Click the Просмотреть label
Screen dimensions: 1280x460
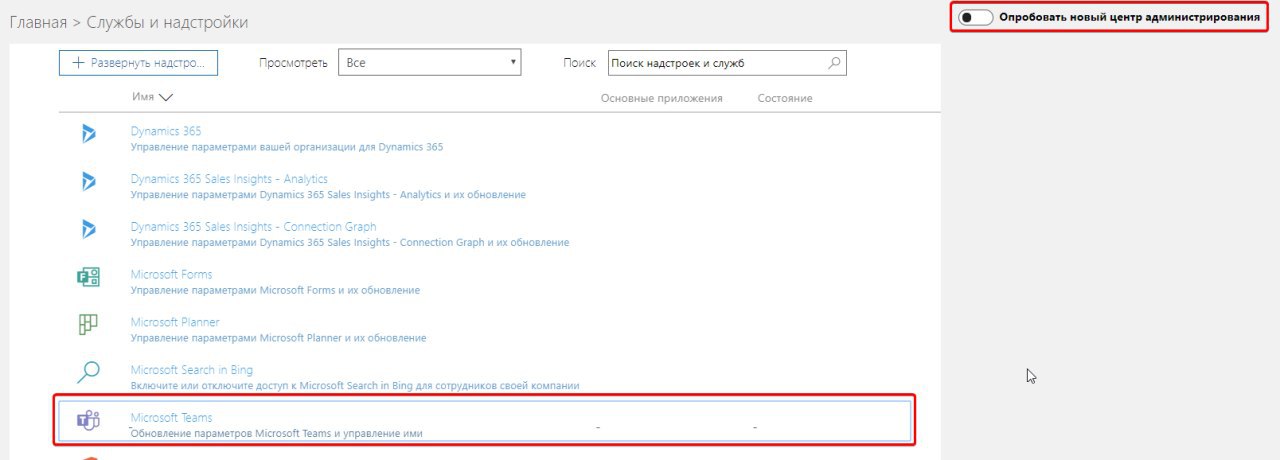(293, 63)
